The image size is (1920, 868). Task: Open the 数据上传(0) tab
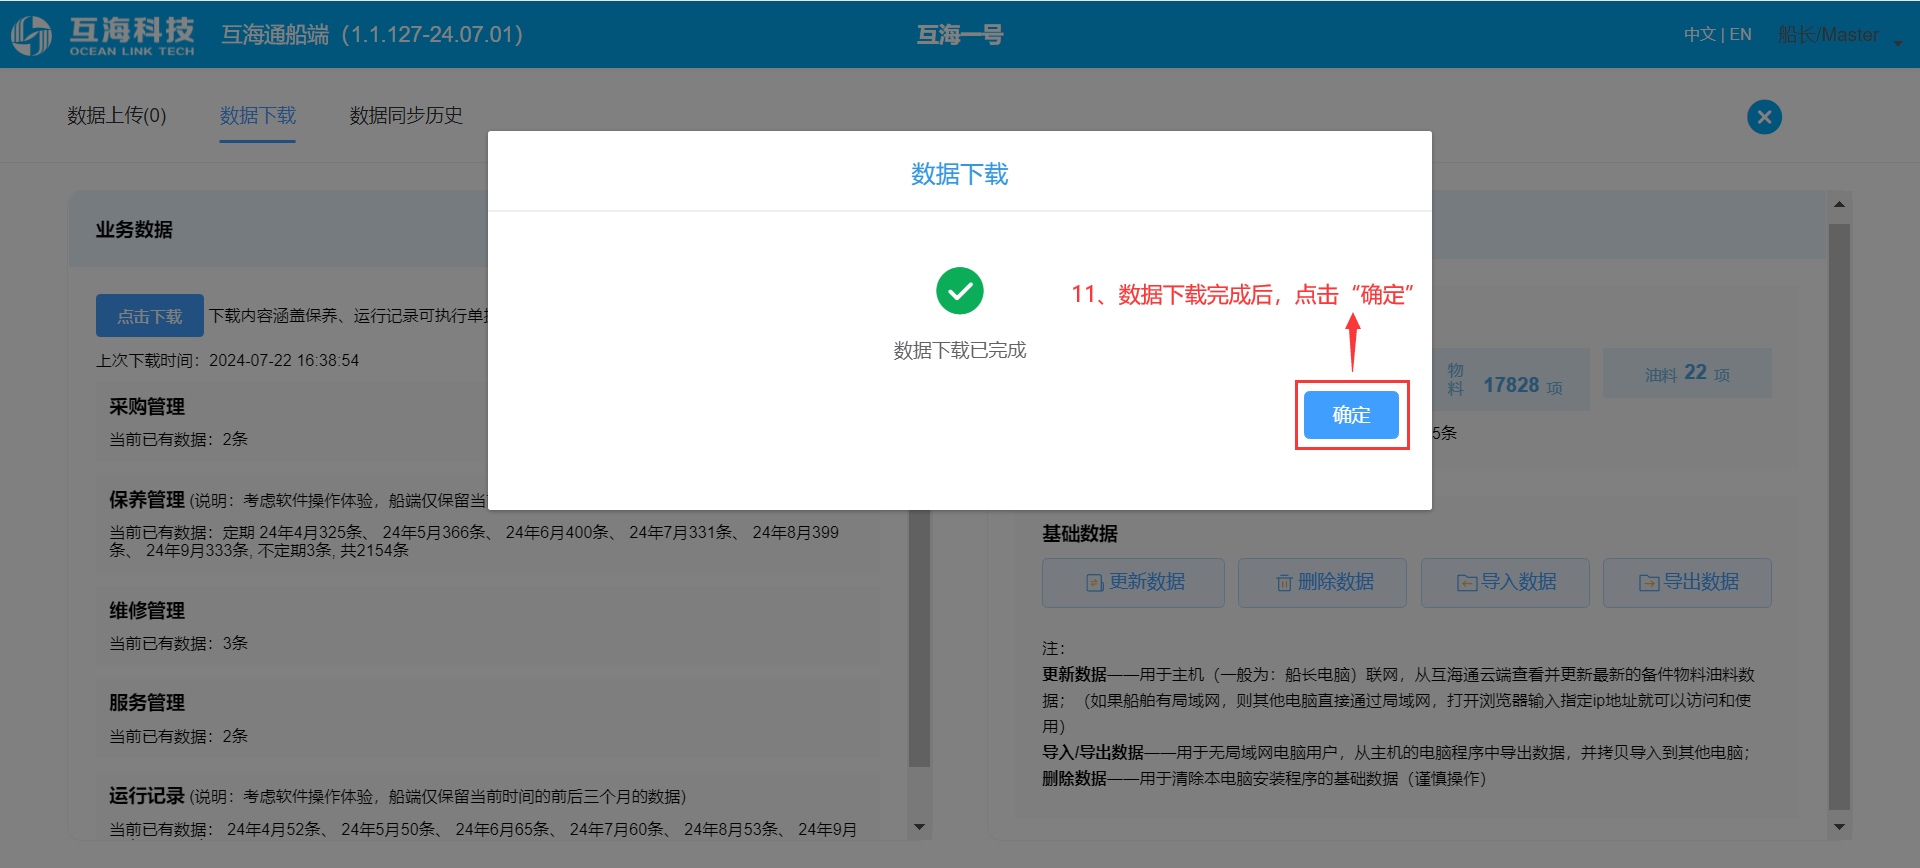(117, 116)
